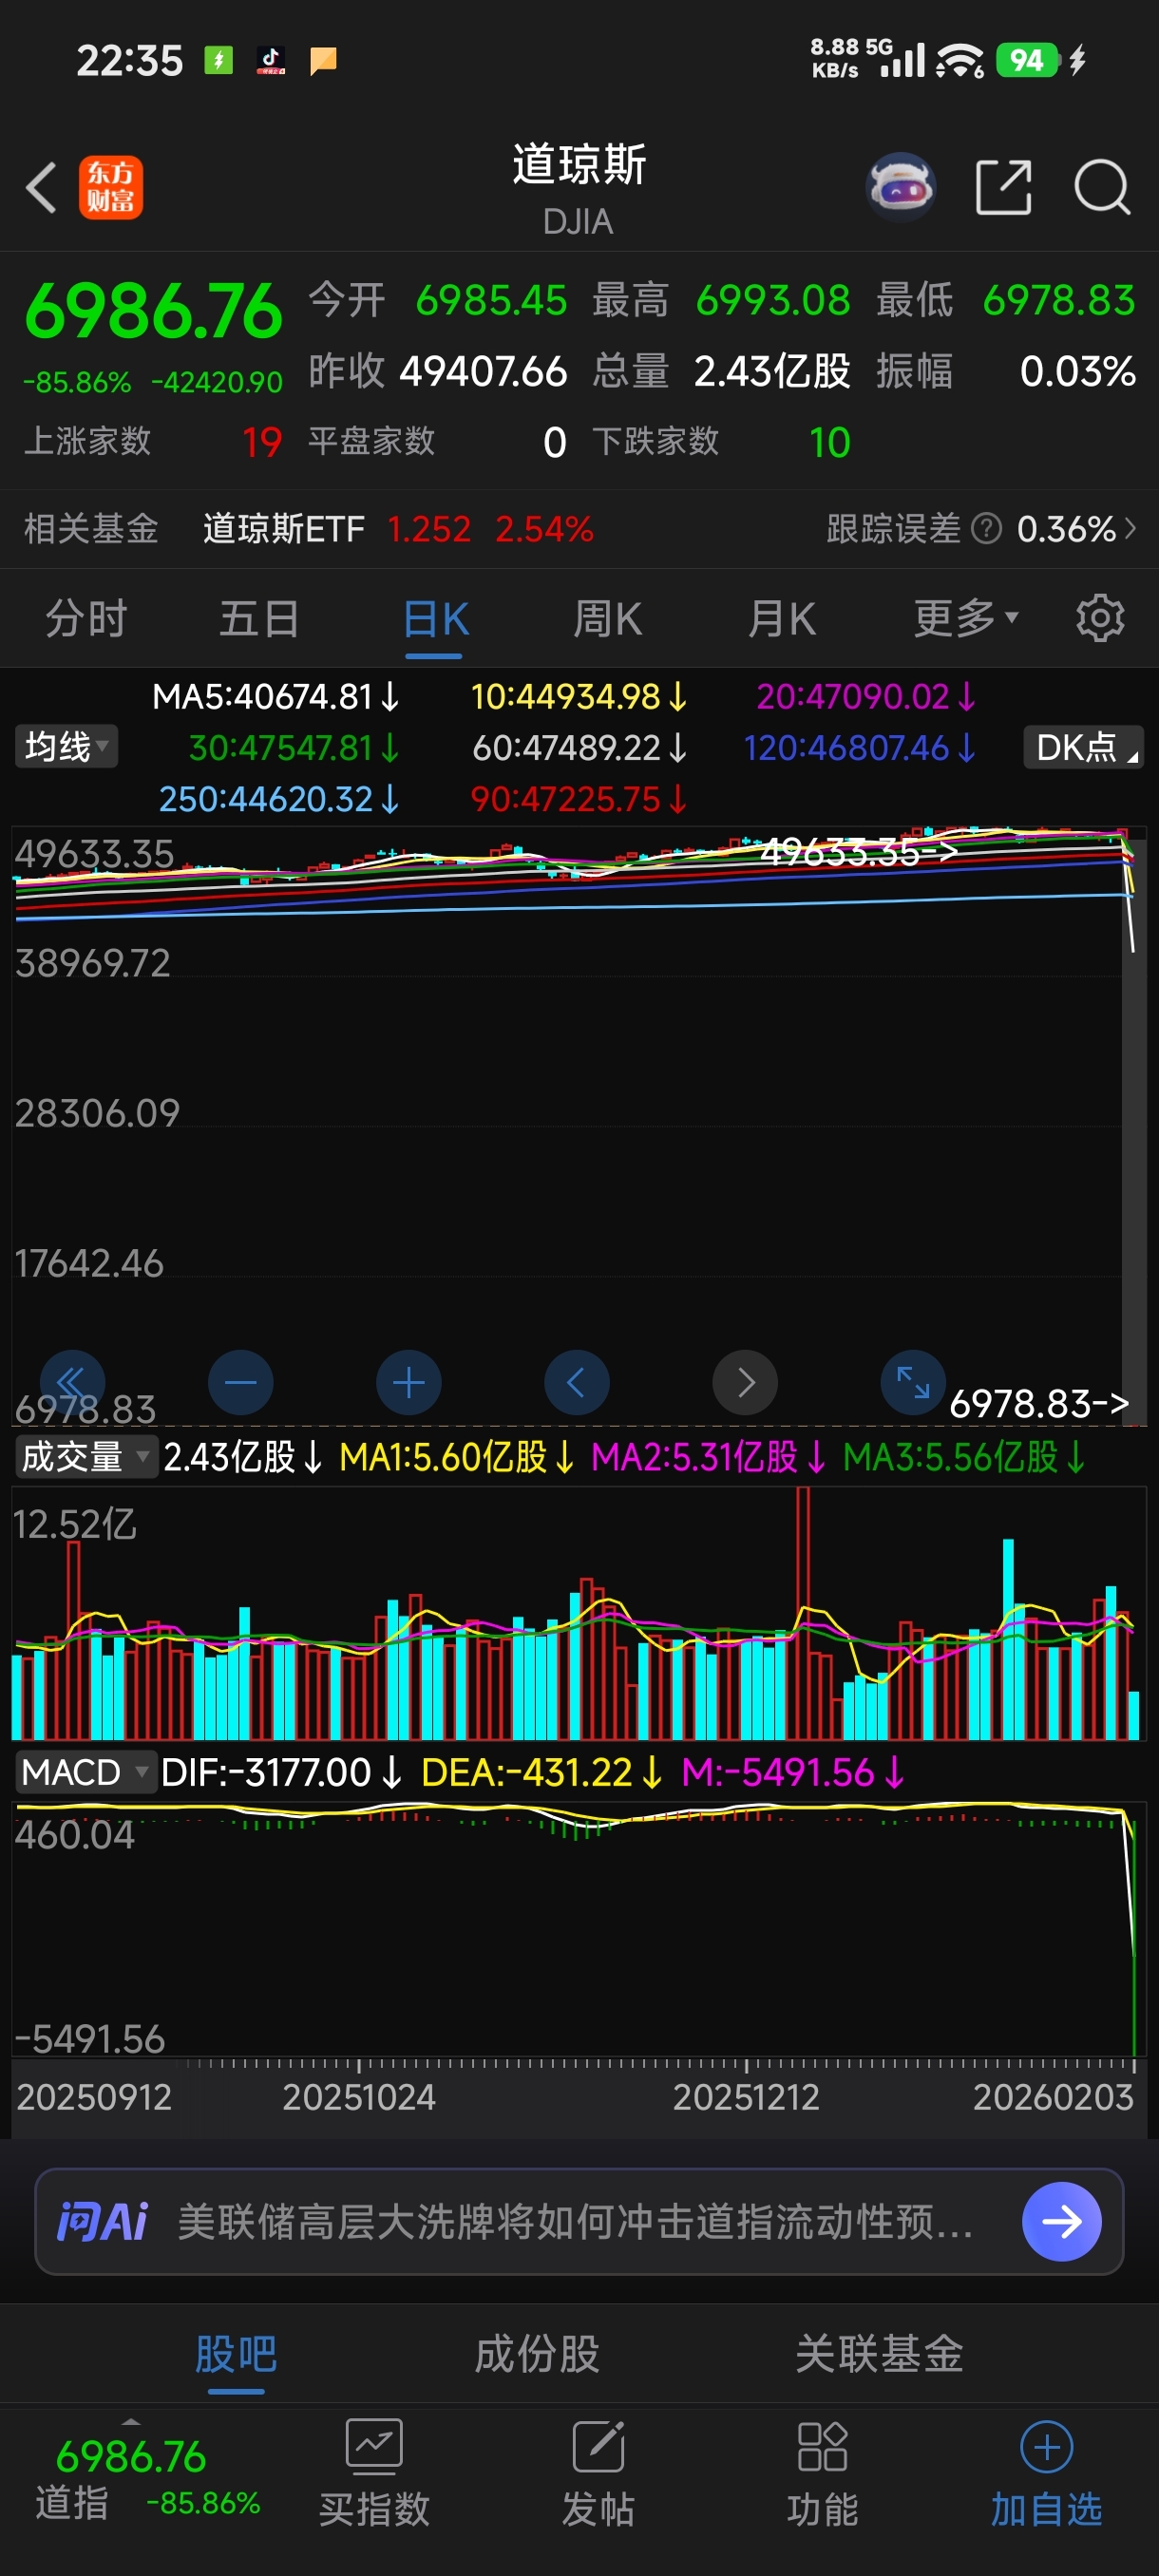This screenshot has height=2576, width=1159.
Task: Tap the TikTok status bar icon
Action: pos(271,60)
